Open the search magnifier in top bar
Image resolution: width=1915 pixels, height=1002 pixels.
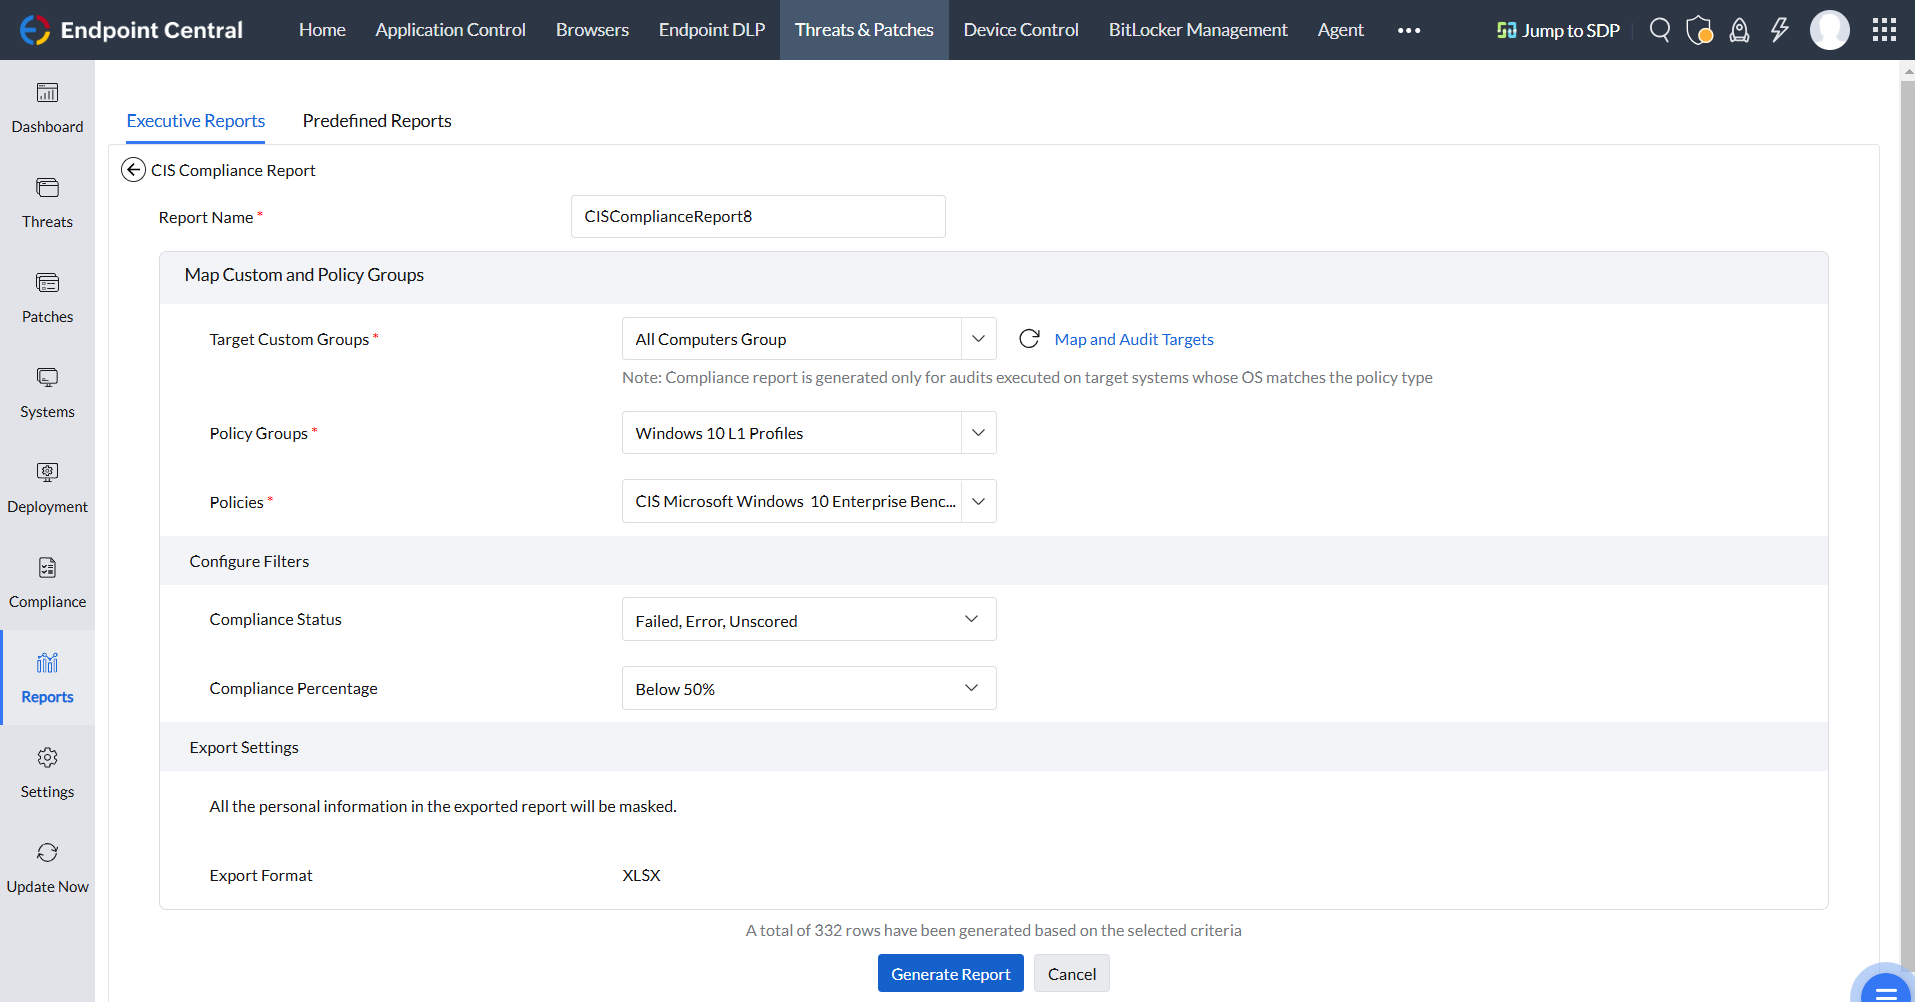click(x=1659, y=30)
